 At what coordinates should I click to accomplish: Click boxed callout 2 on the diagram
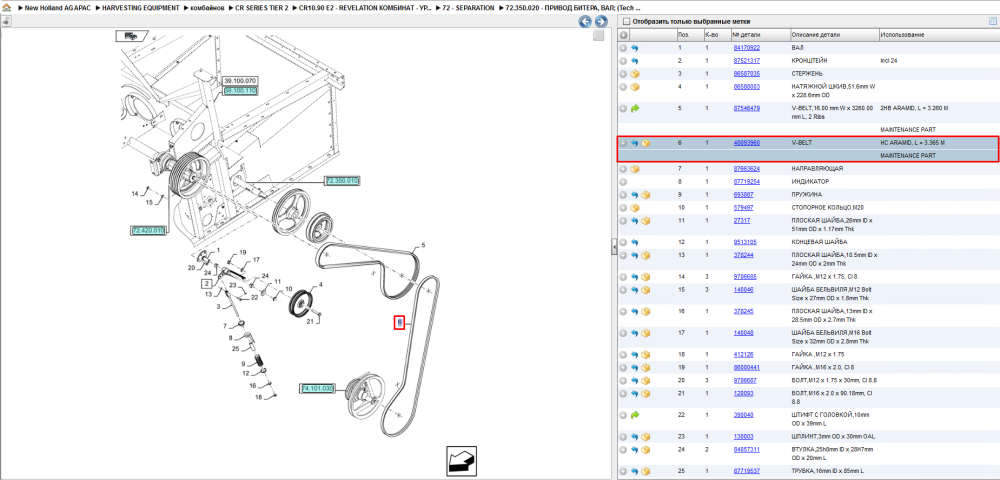tap(207, 283)
